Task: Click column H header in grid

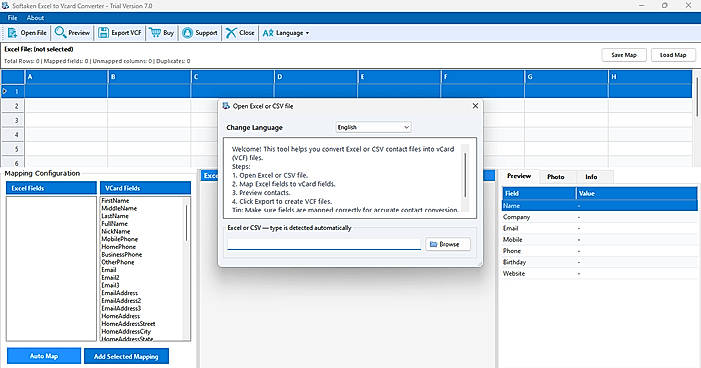Action: pyautogui.click(x=650, y=77)
